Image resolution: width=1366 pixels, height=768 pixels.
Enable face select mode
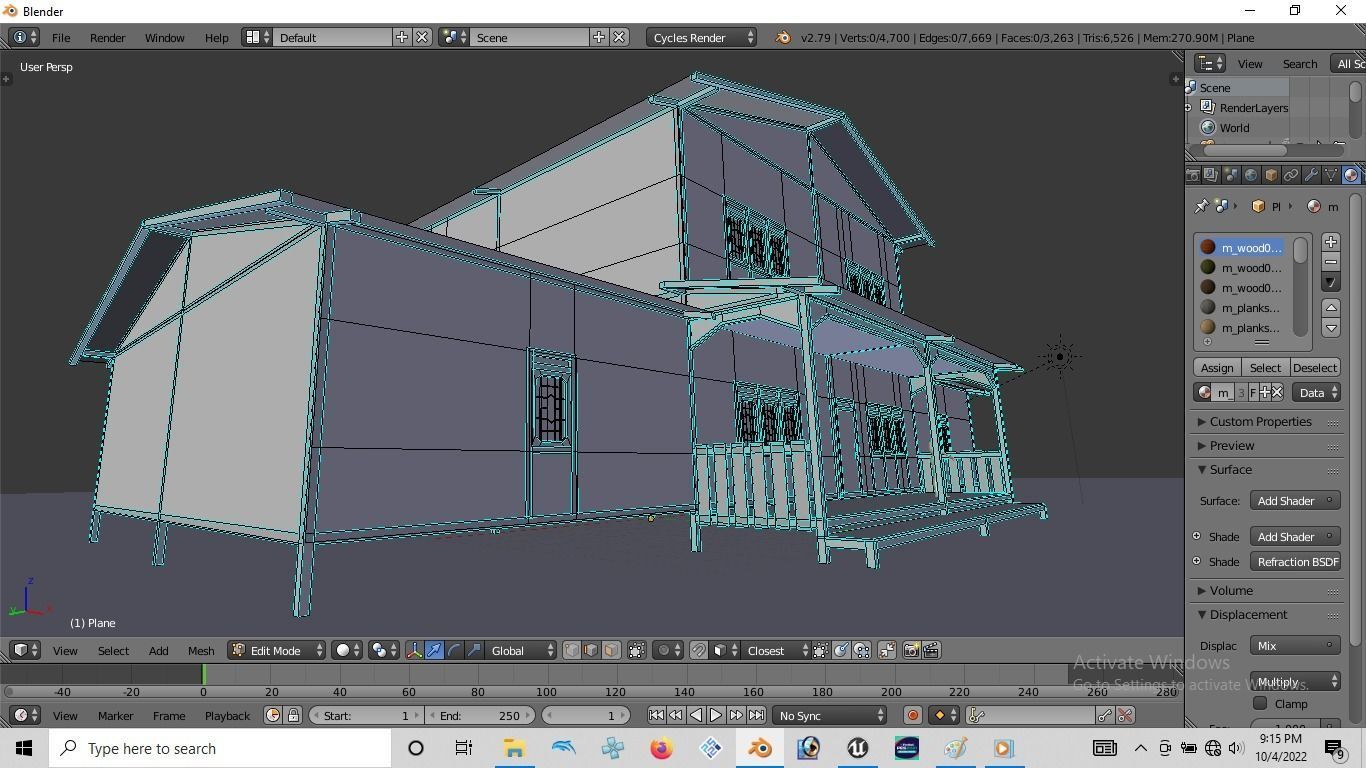(x=611, y=650)
